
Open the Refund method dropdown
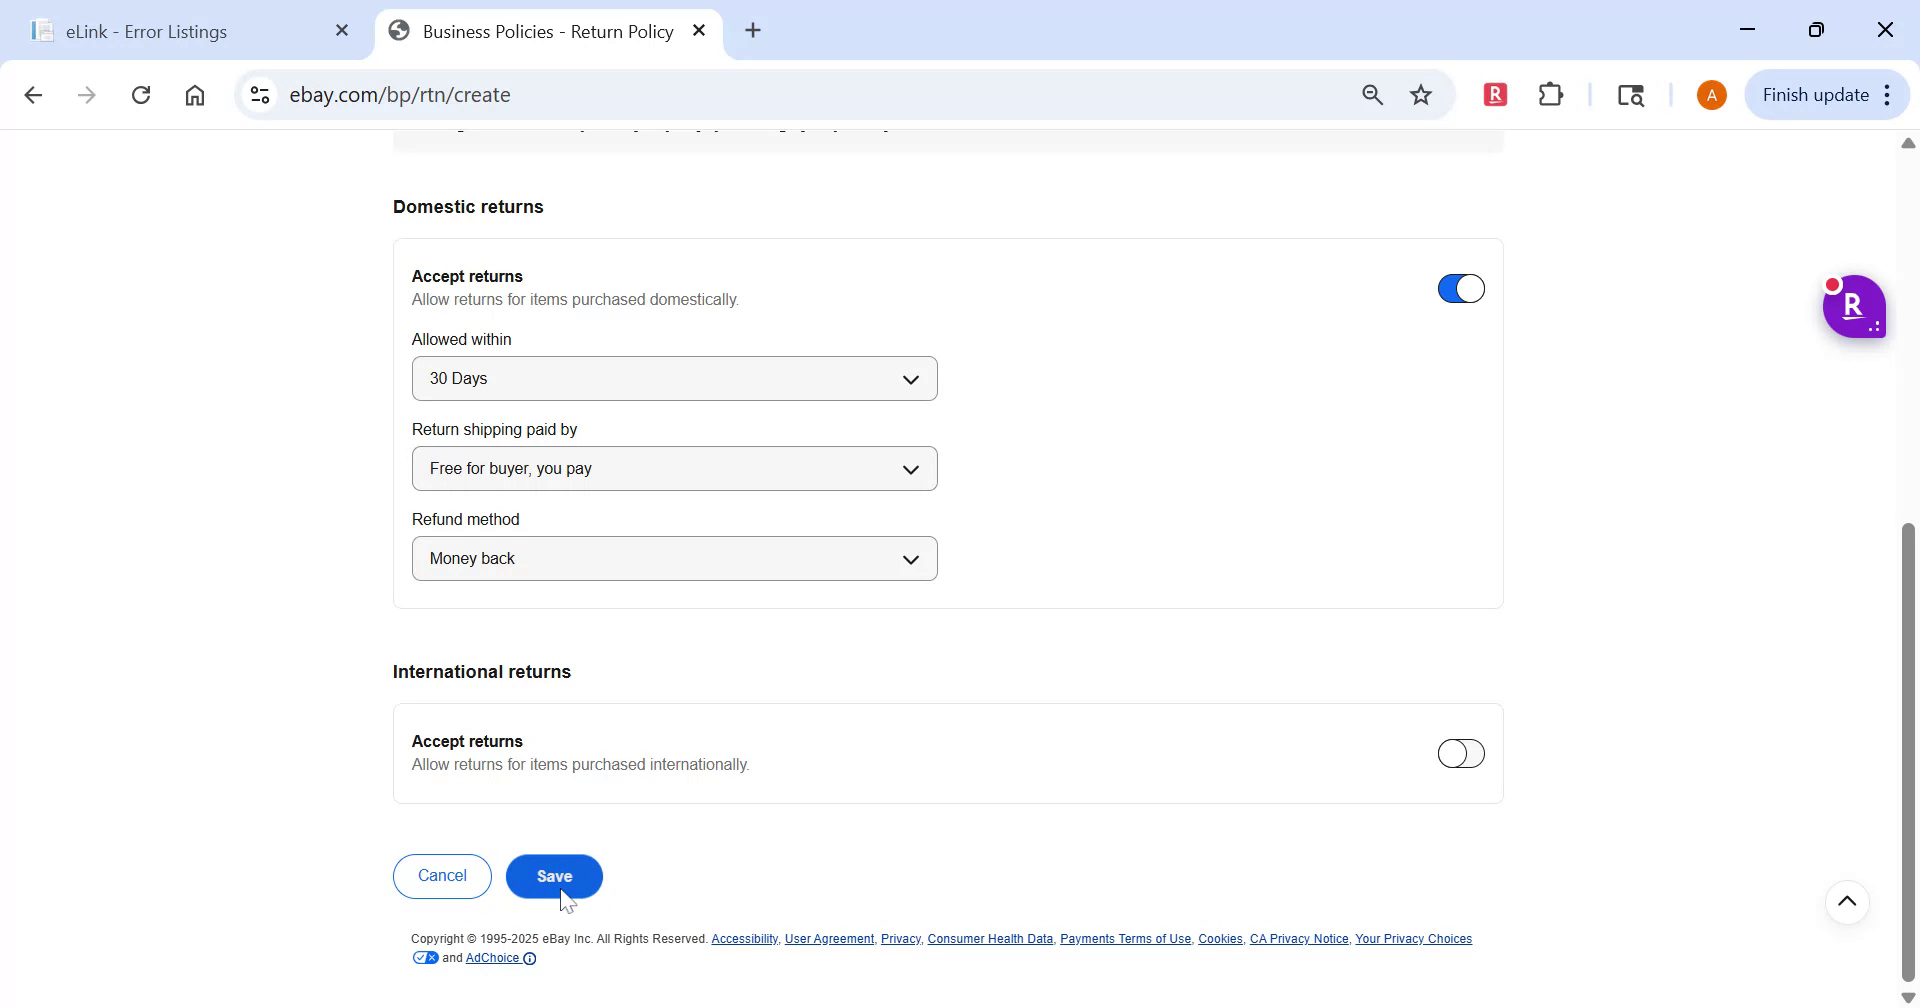(674, 558)
